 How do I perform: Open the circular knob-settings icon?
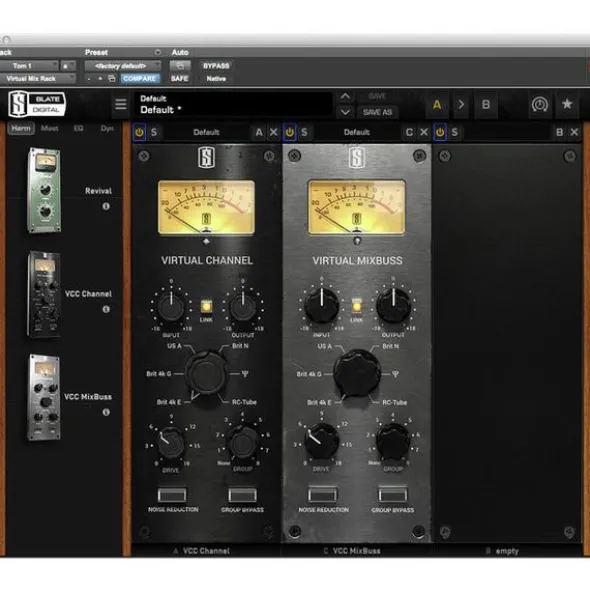pos(539,104)
